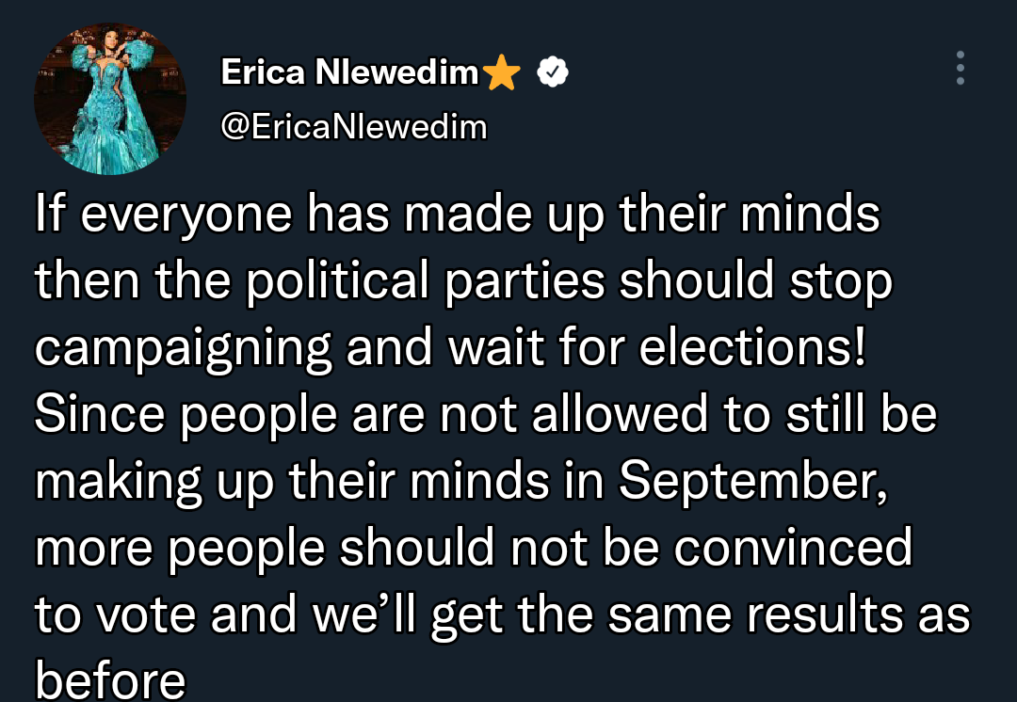Click the verified checkmark badge

point(553,72)
